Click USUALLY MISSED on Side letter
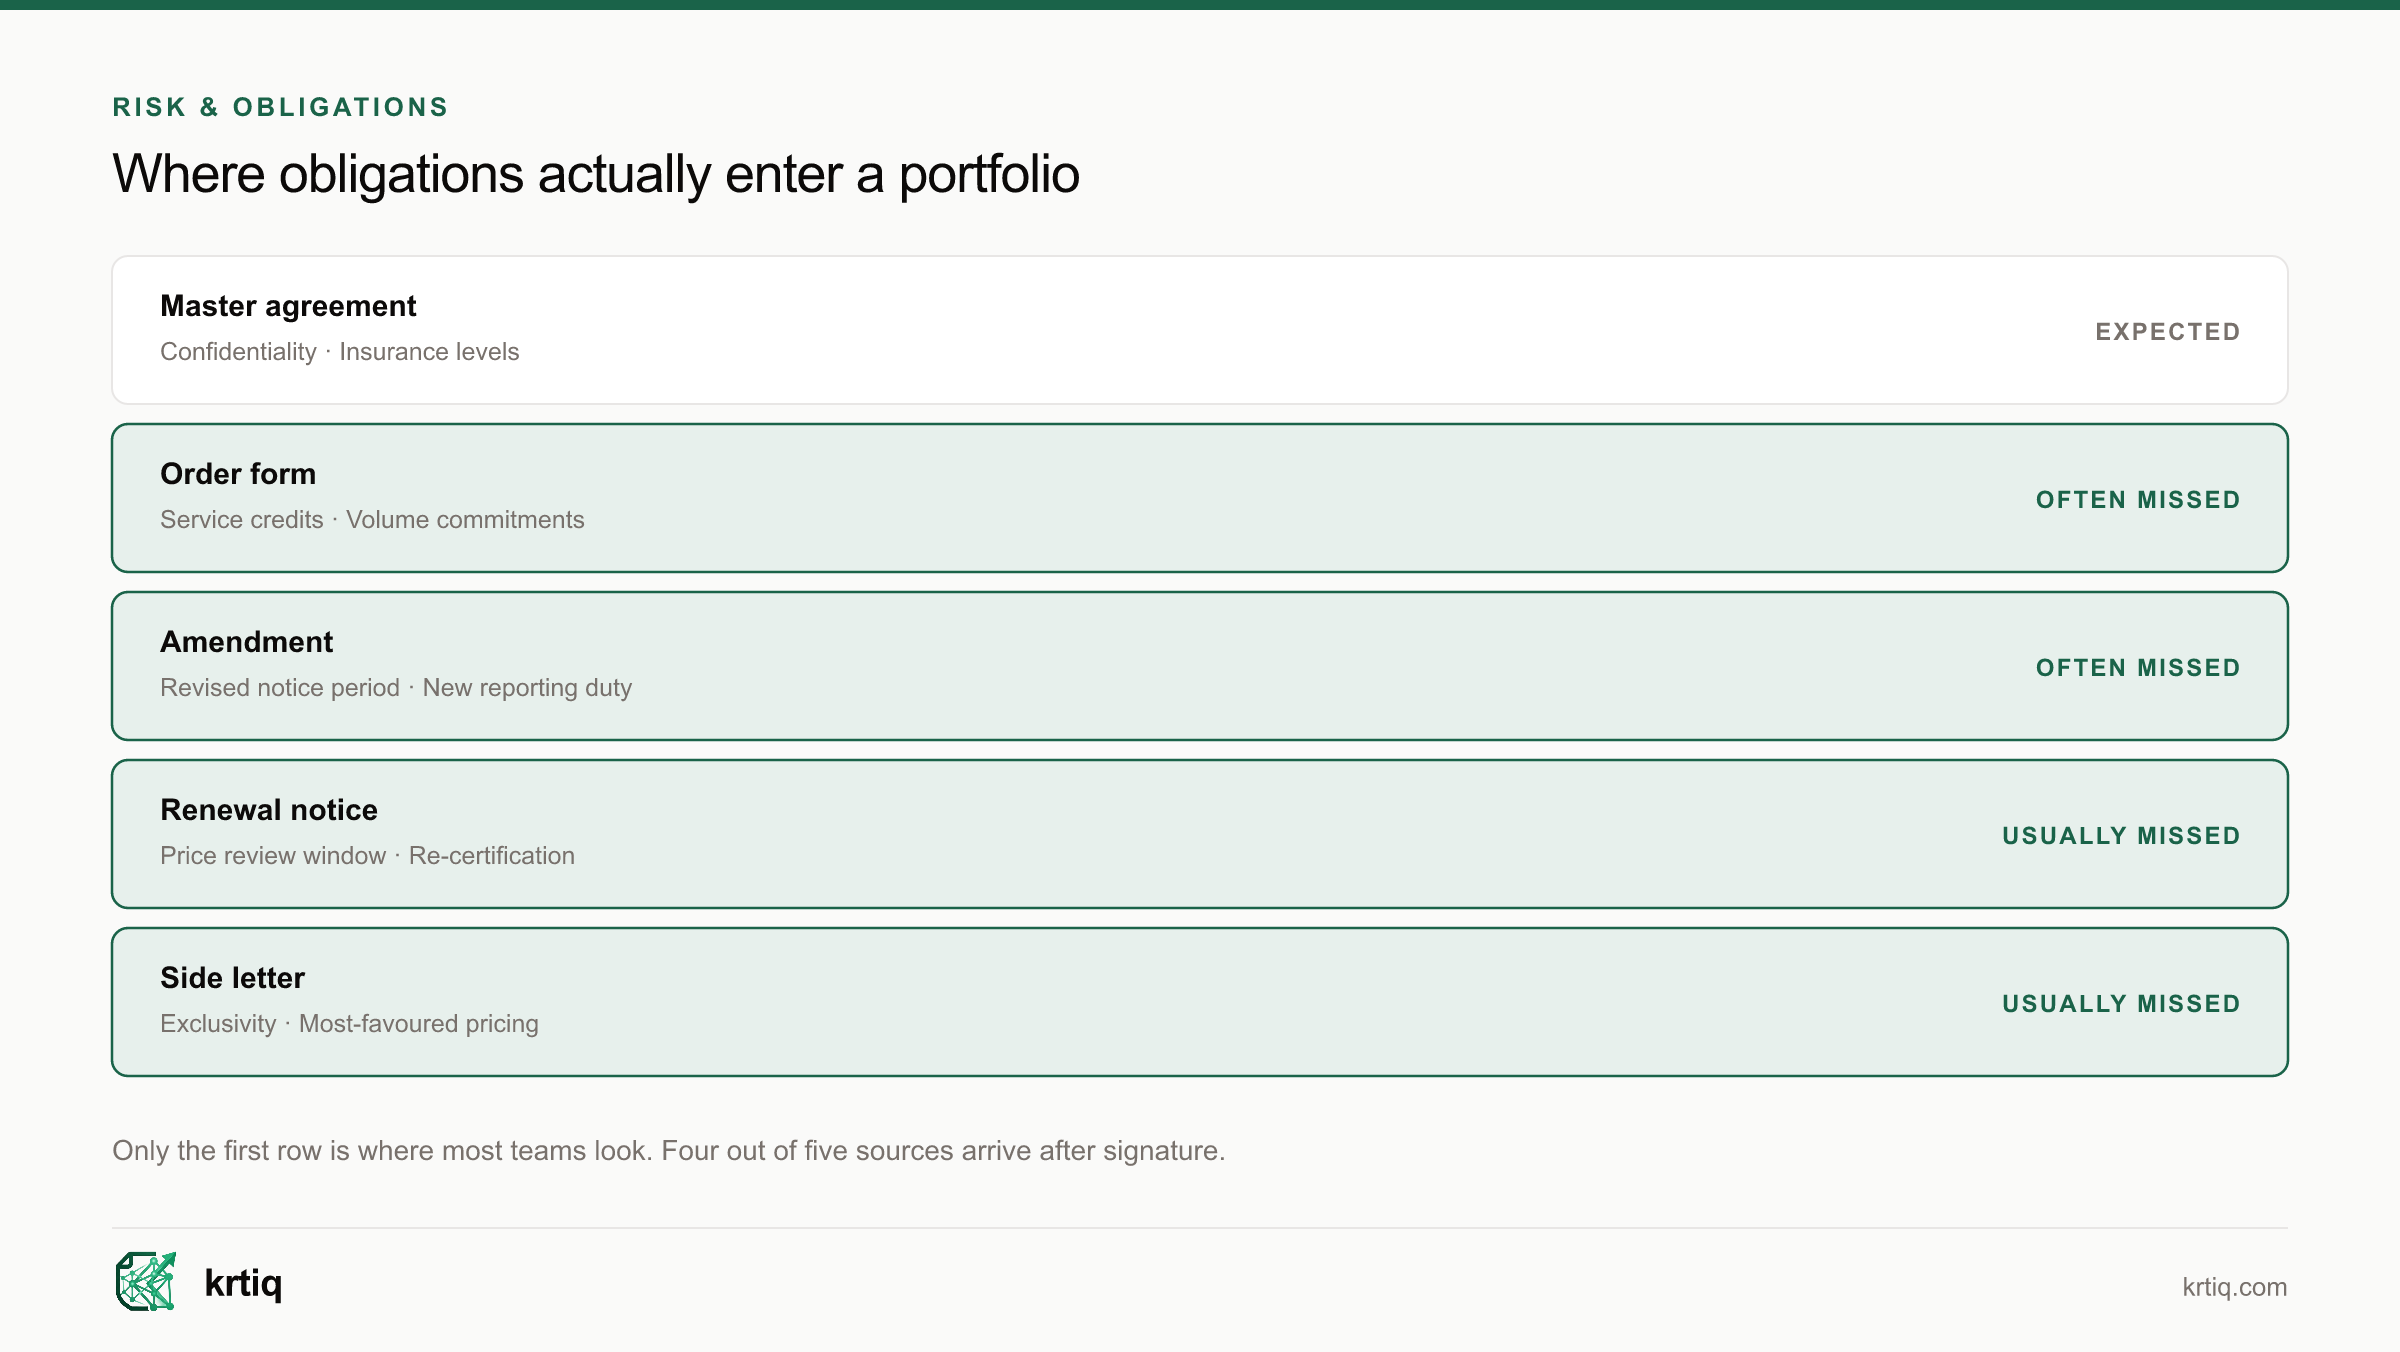Screen dimensions: 2400x1352 pyautogui.click(x=2121, y=1004)
